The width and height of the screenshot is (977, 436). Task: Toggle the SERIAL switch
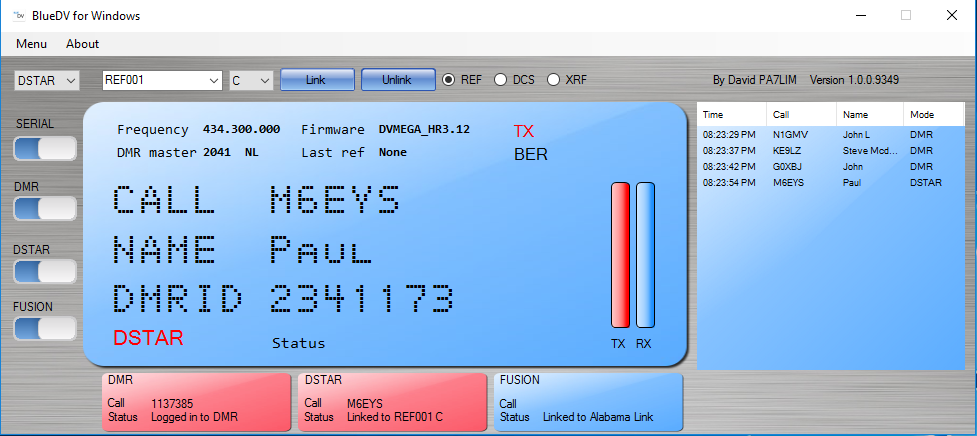coord(45,149)
